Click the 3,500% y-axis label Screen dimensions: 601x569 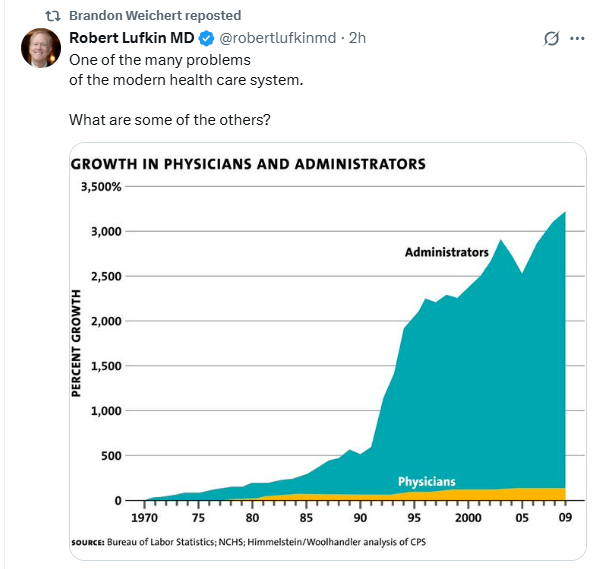pos(101,187)
